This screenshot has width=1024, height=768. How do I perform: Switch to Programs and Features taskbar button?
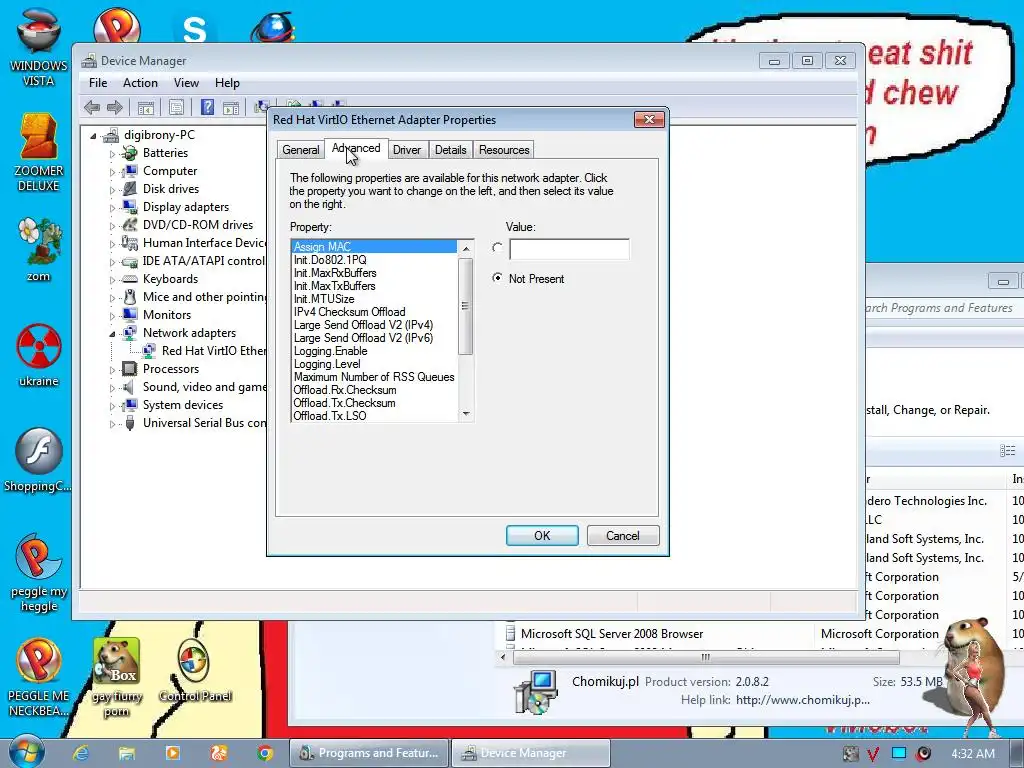point(369,753)
